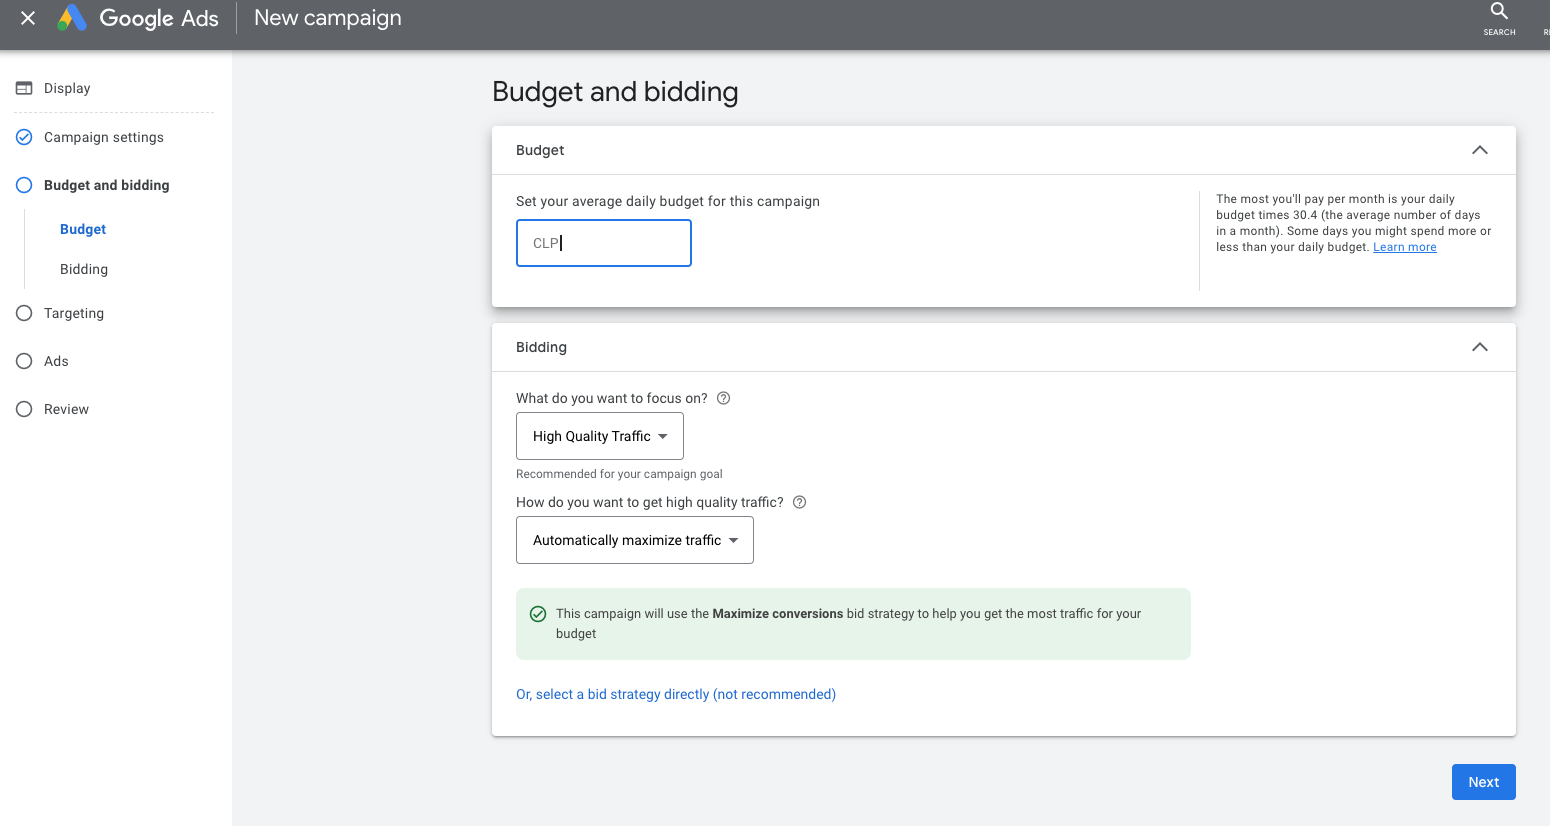Open the Automatically maximize traffic dropdown

click(x=634, y=540)
